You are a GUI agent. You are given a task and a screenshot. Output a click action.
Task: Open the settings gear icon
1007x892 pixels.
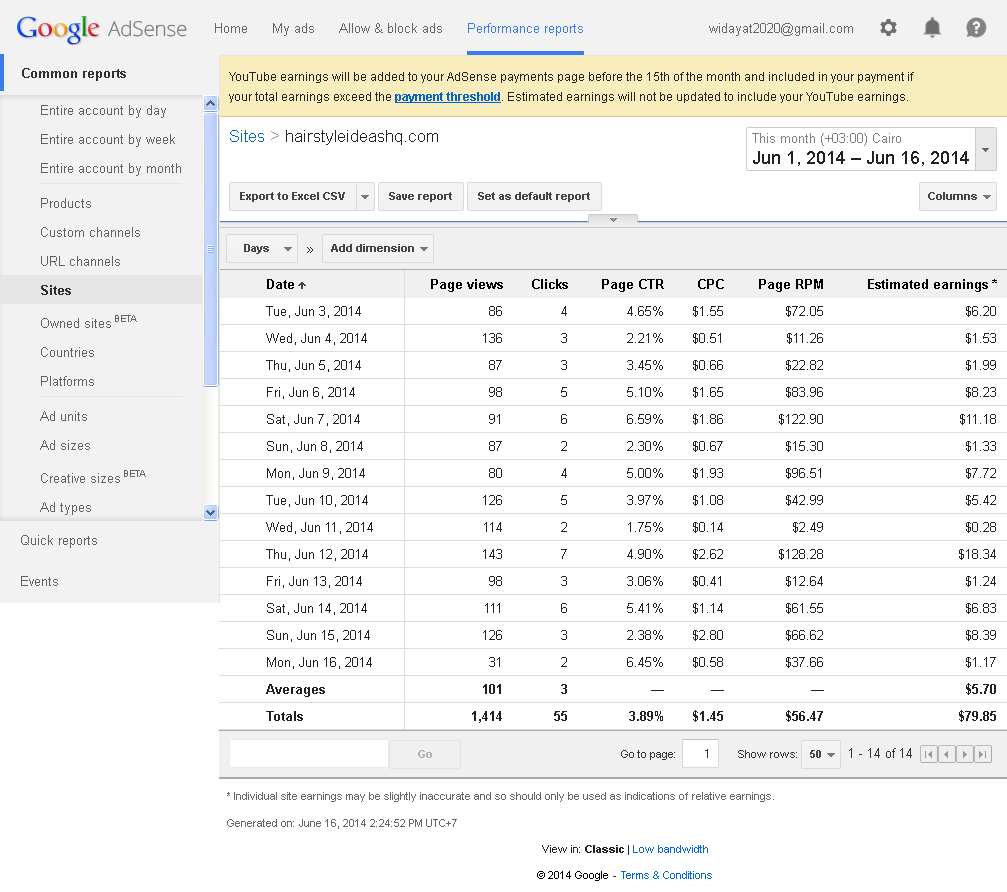(888, 28)
